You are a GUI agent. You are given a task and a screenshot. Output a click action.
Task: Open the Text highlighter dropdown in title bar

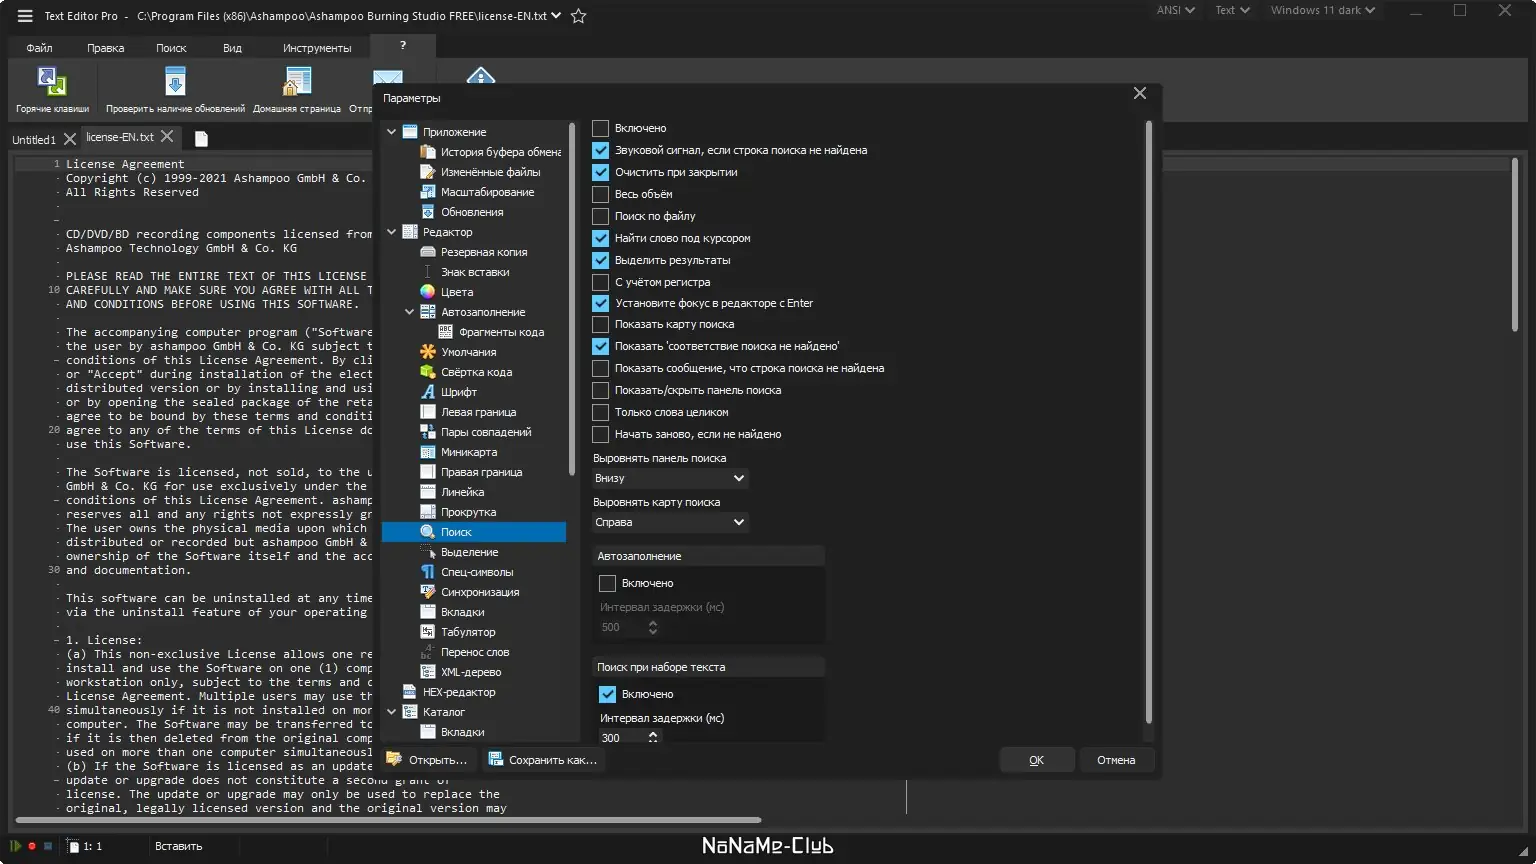pos(1232,10)
